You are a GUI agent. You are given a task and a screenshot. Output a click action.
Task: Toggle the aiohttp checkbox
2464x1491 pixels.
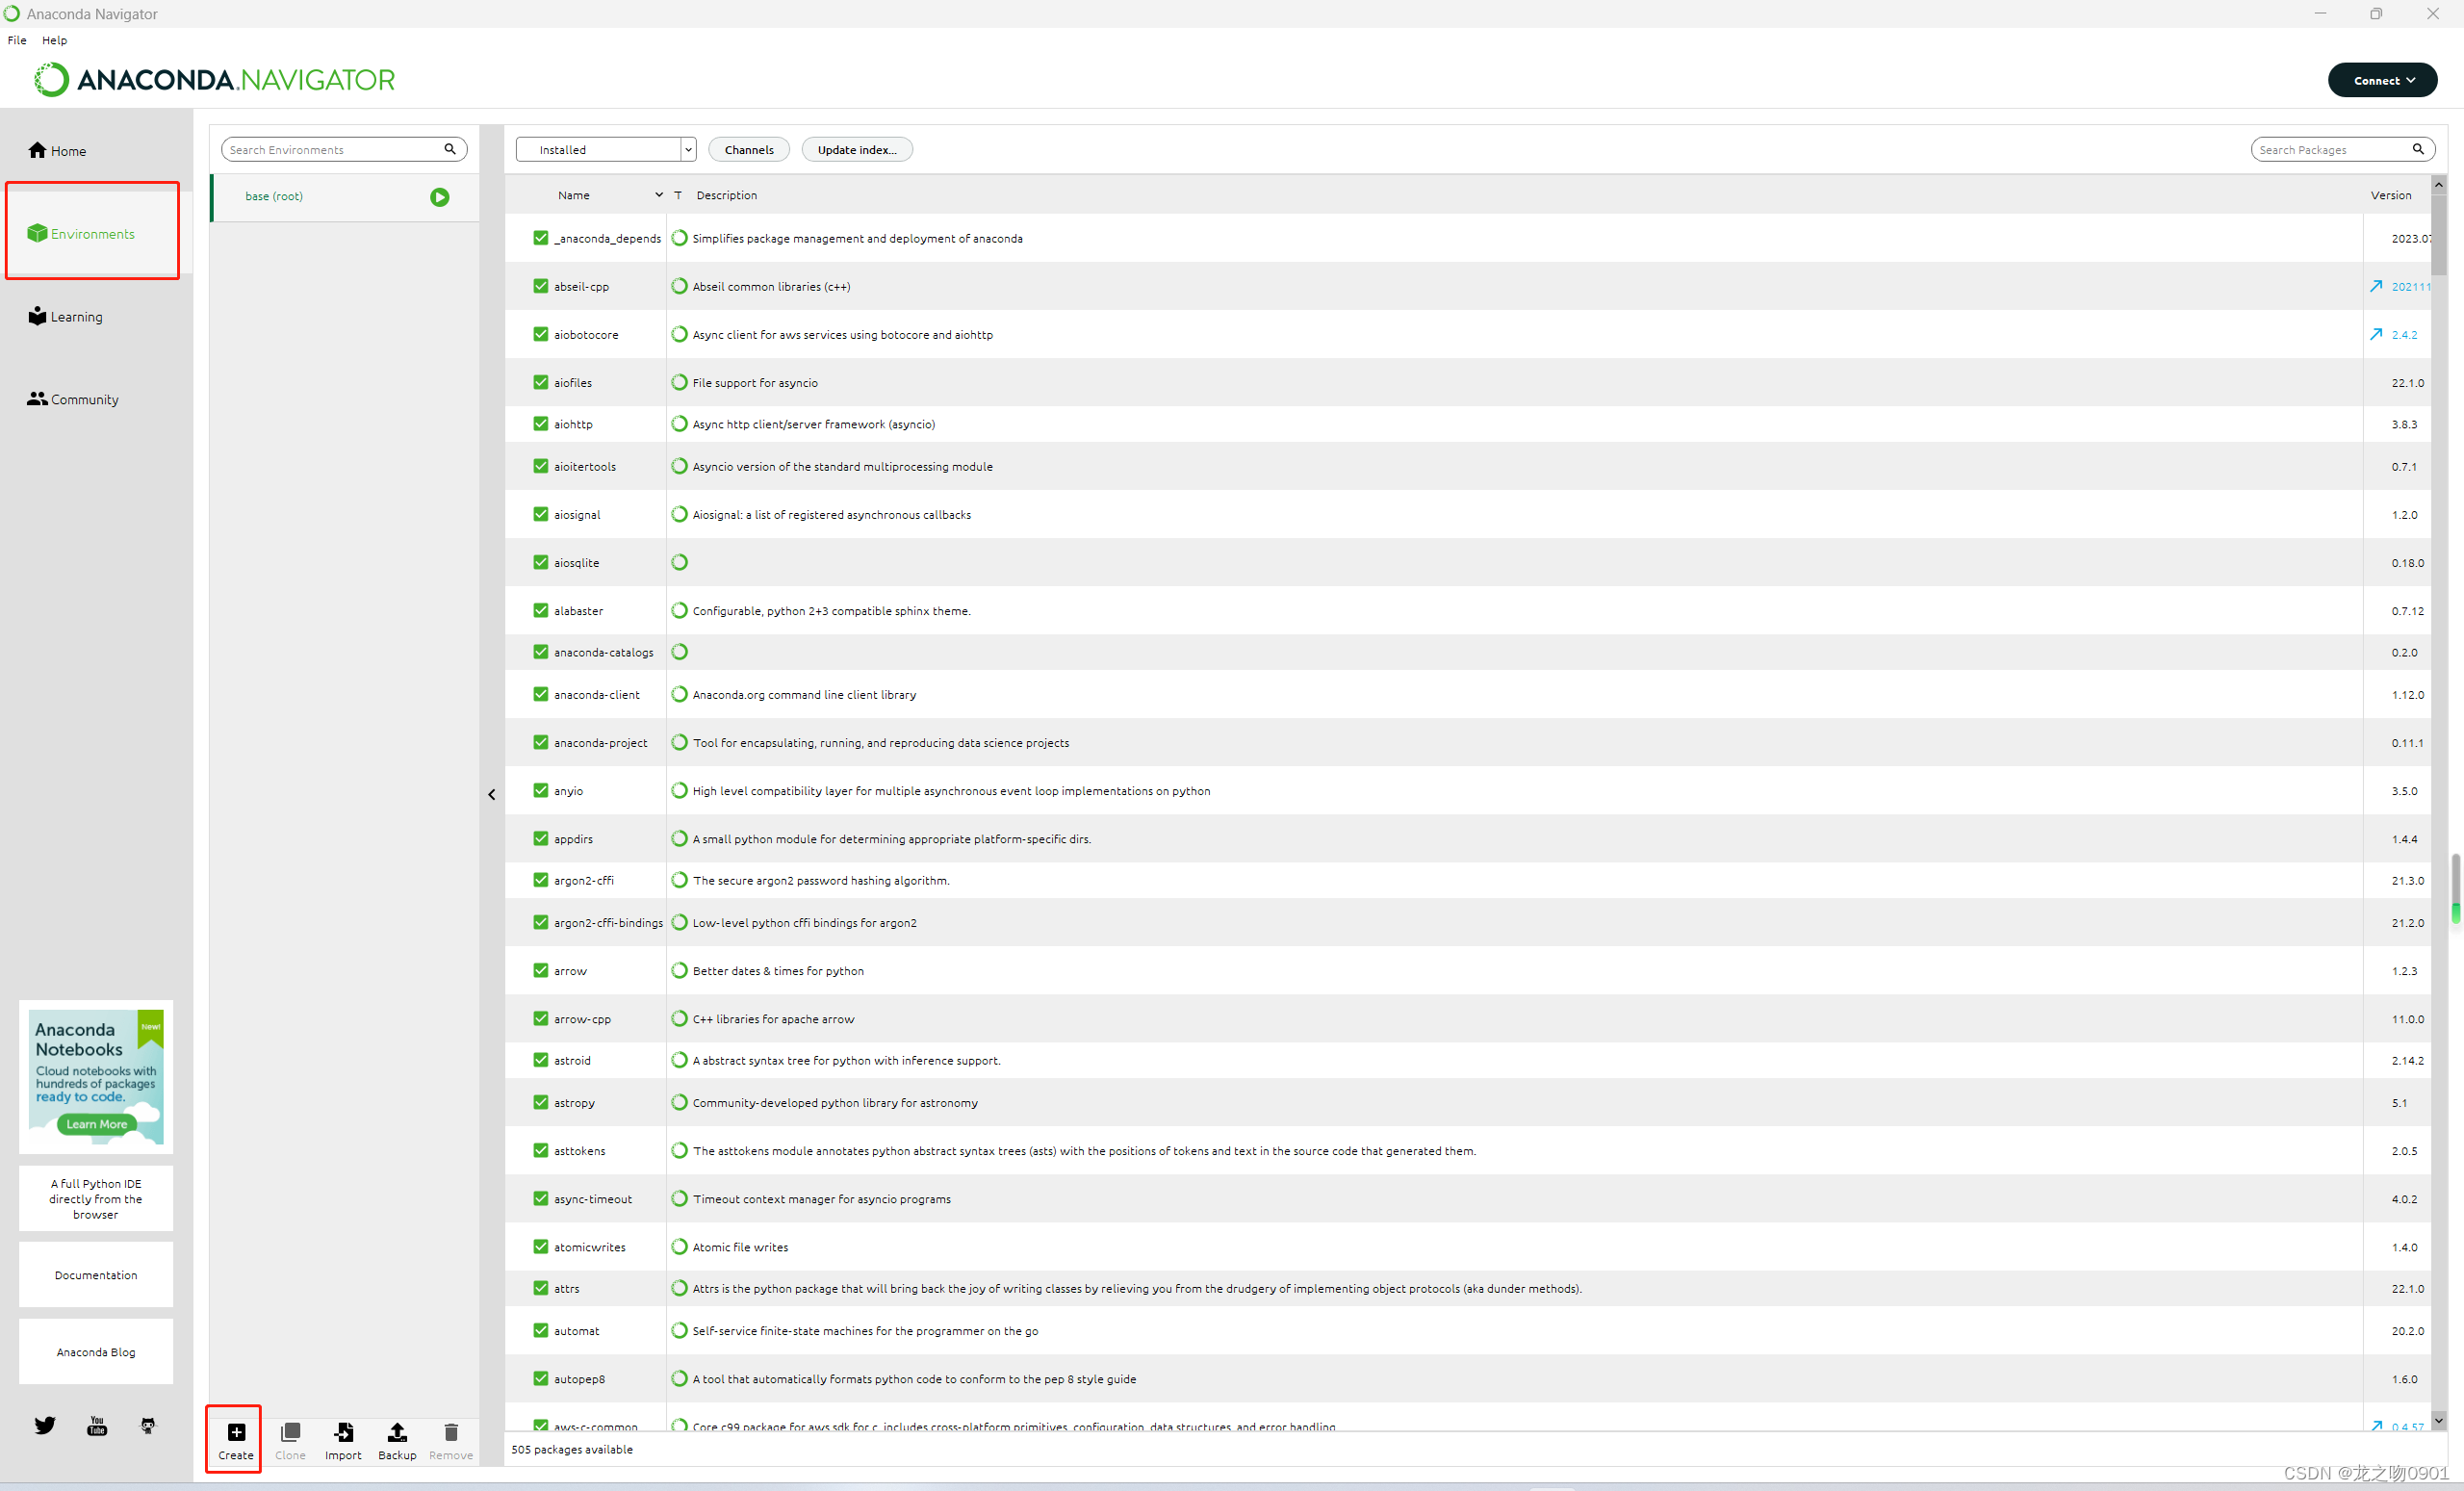[541, 424]
